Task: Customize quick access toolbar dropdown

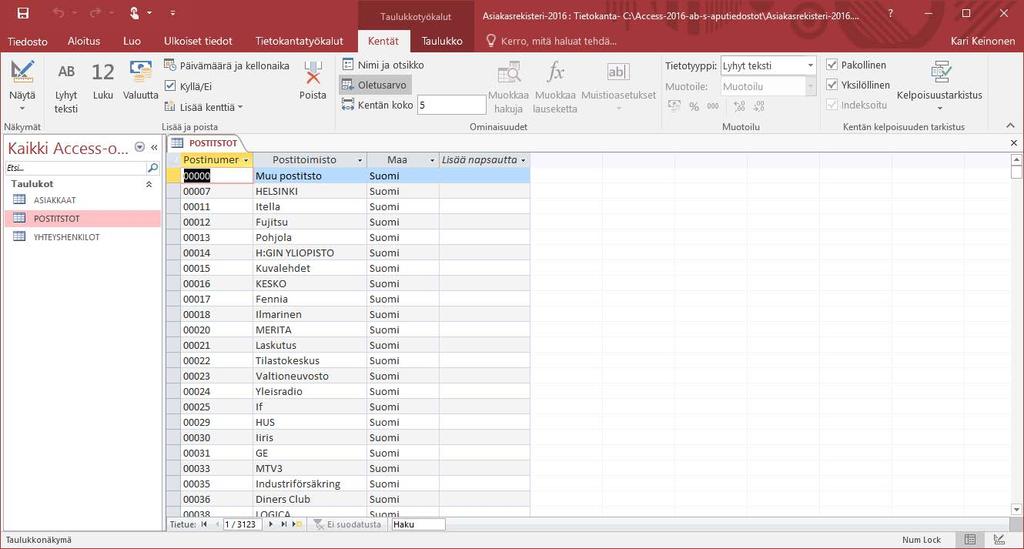Action: (x=172, y=13)
